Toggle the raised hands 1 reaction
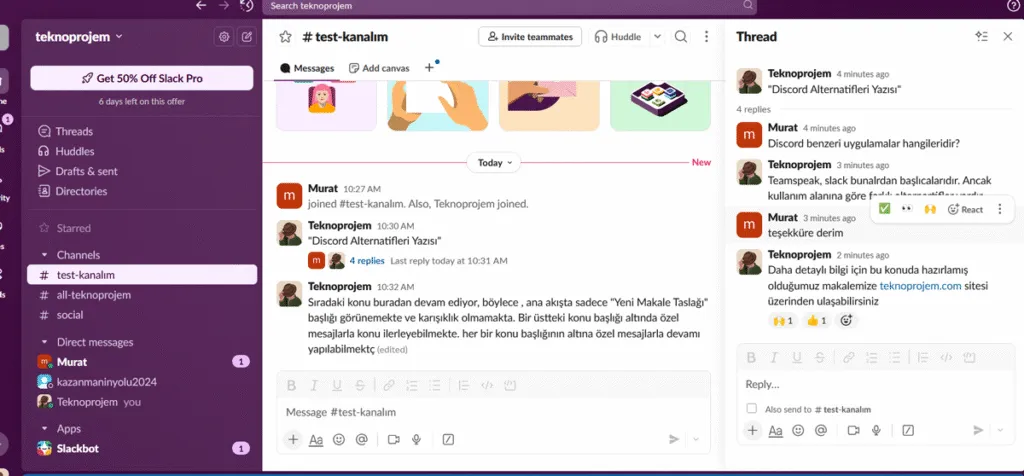The height and width of the screenshot is (476, 1024). 782,321
